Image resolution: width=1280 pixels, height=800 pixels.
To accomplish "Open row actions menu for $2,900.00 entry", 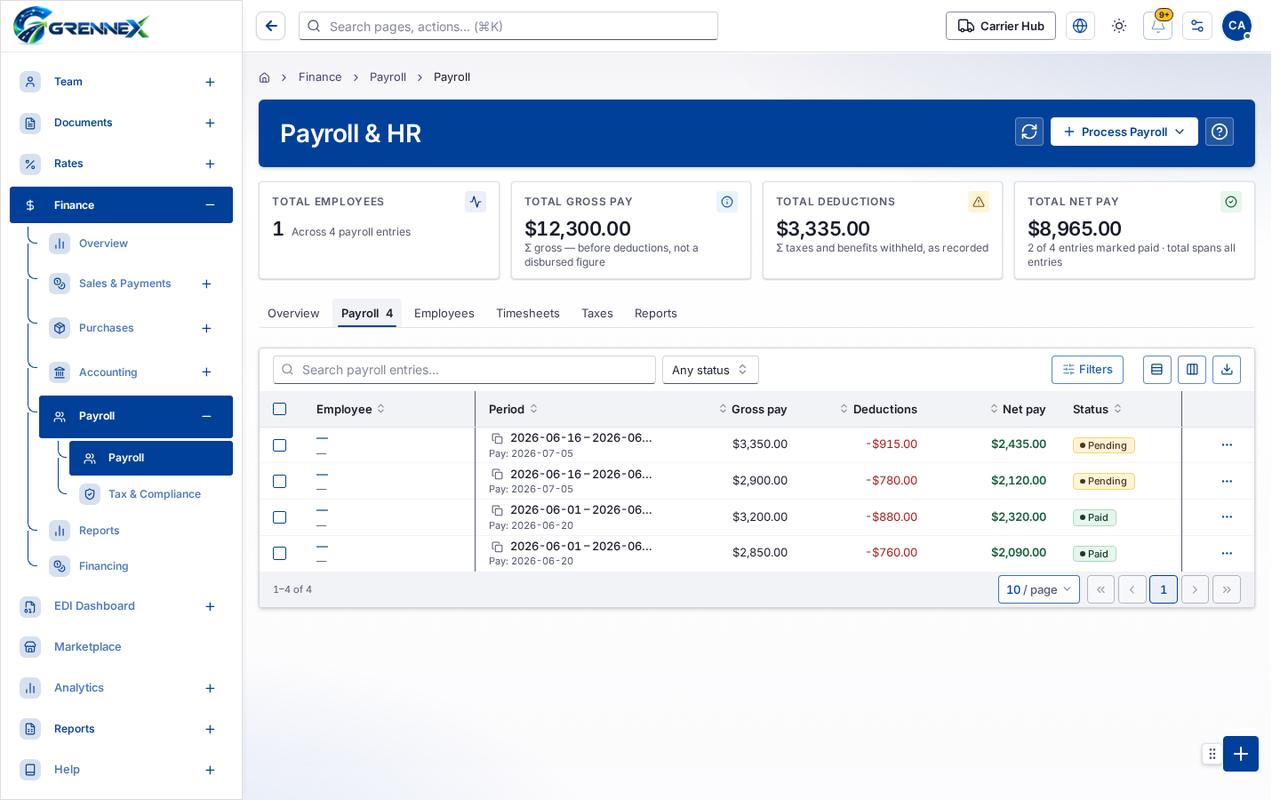I will pos(1227,481).
